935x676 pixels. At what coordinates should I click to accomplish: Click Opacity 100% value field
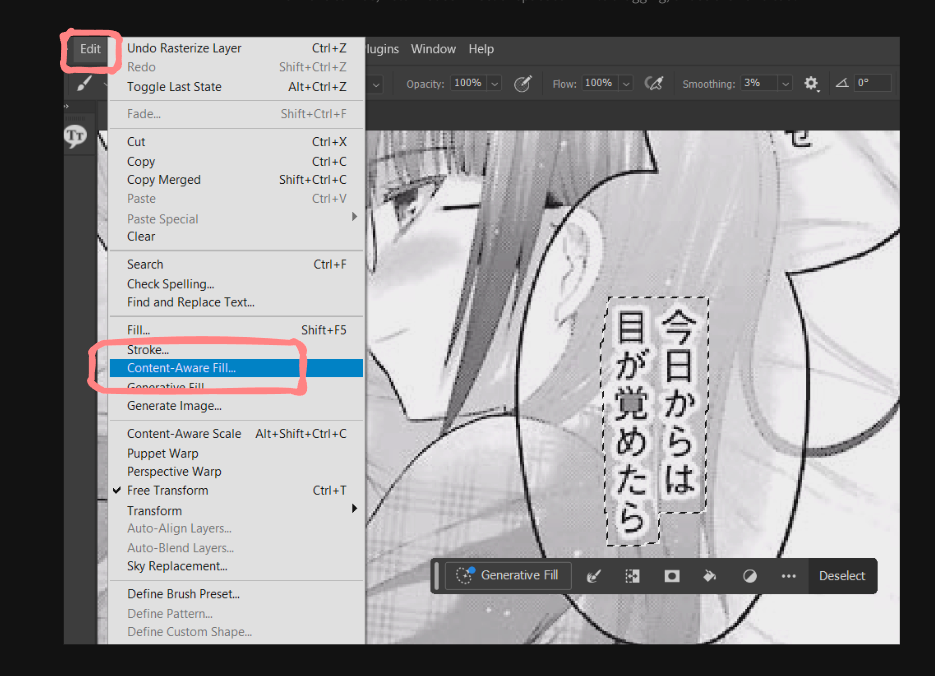(x=468, y=83)
